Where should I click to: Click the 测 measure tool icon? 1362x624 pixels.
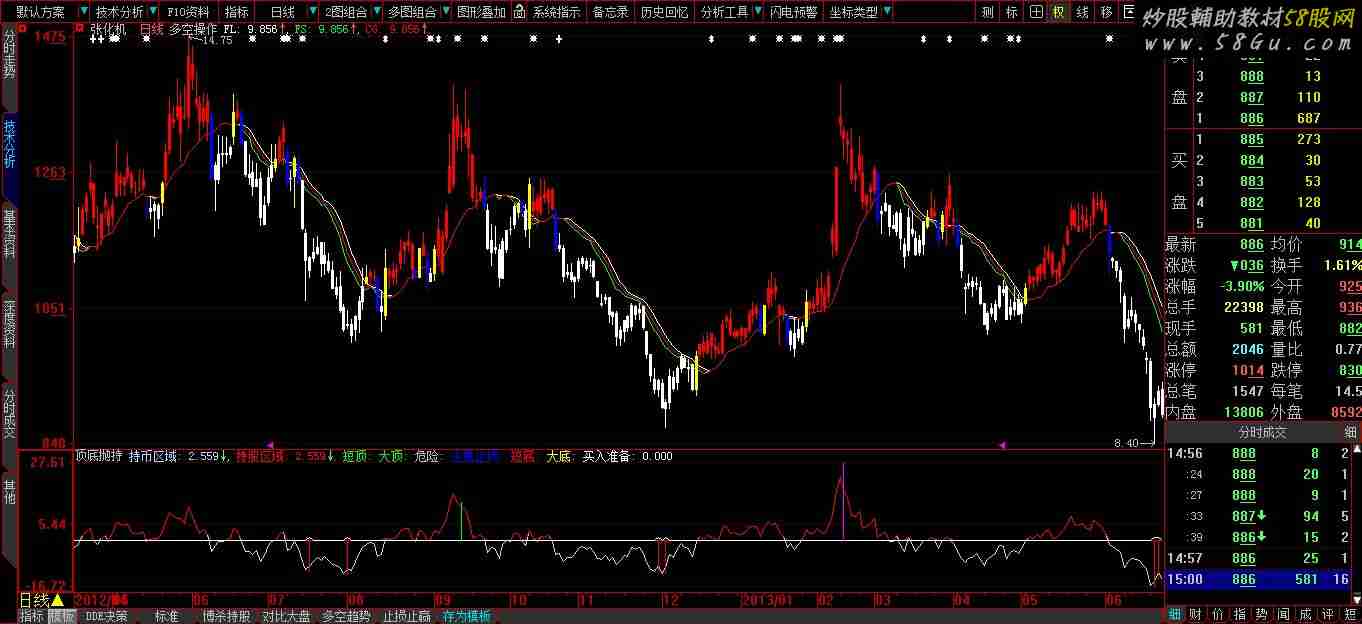click(988, 12)
